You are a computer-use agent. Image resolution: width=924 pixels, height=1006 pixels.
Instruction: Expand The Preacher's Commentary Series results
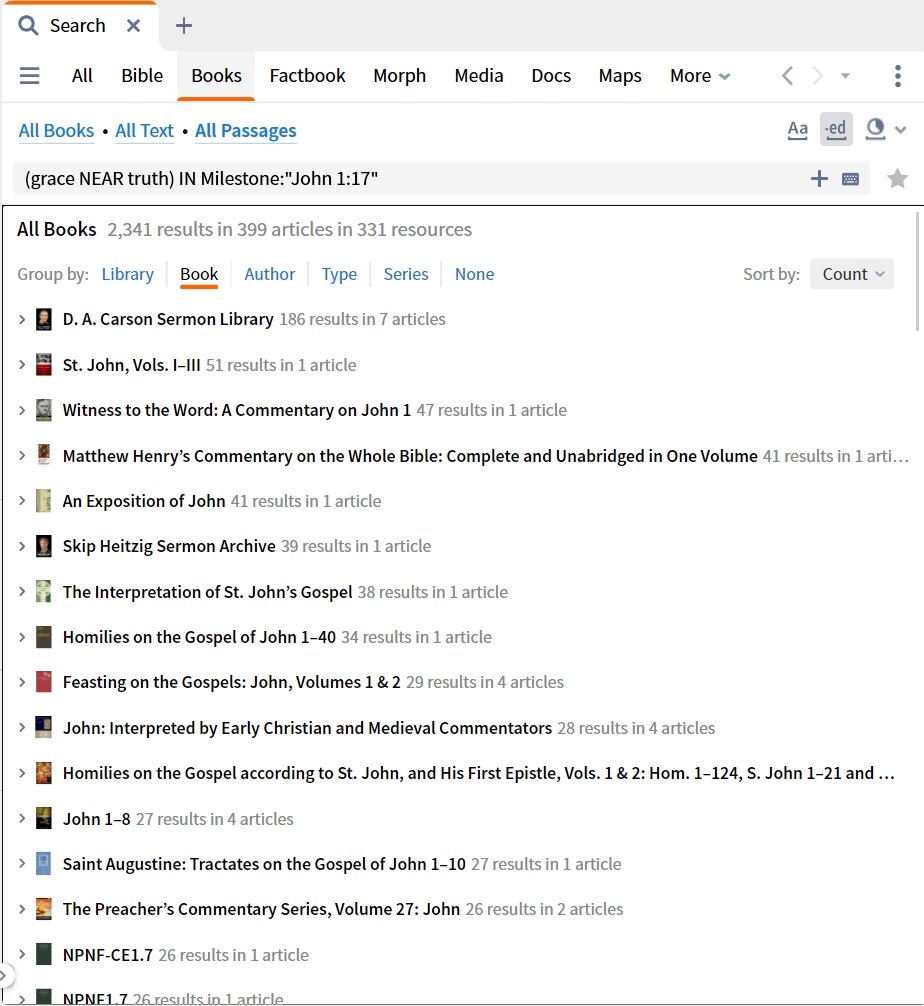(22, 909)
